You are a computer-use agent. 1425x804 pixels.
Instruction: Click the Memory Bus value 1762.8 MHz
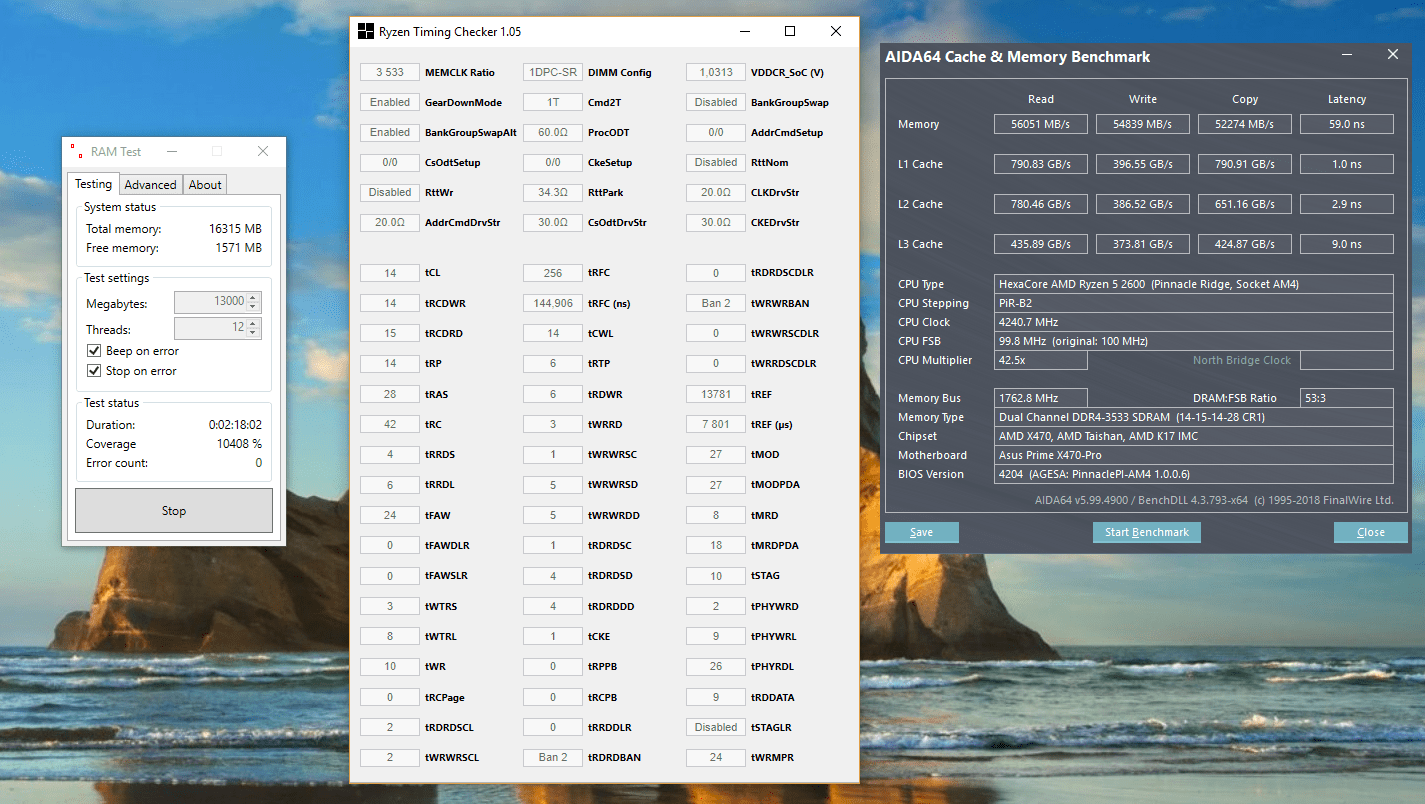[x=1041, y=398]
